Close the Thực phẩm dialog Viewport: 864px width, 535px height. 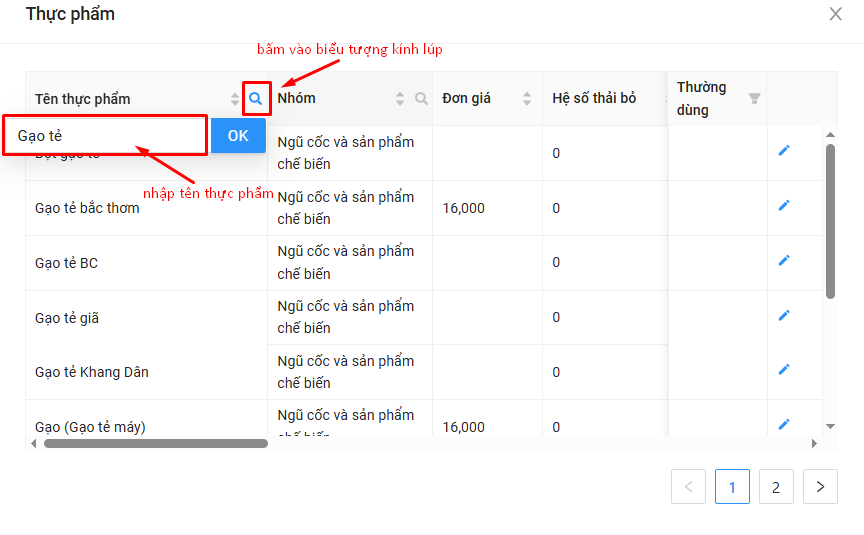(836, 14)
